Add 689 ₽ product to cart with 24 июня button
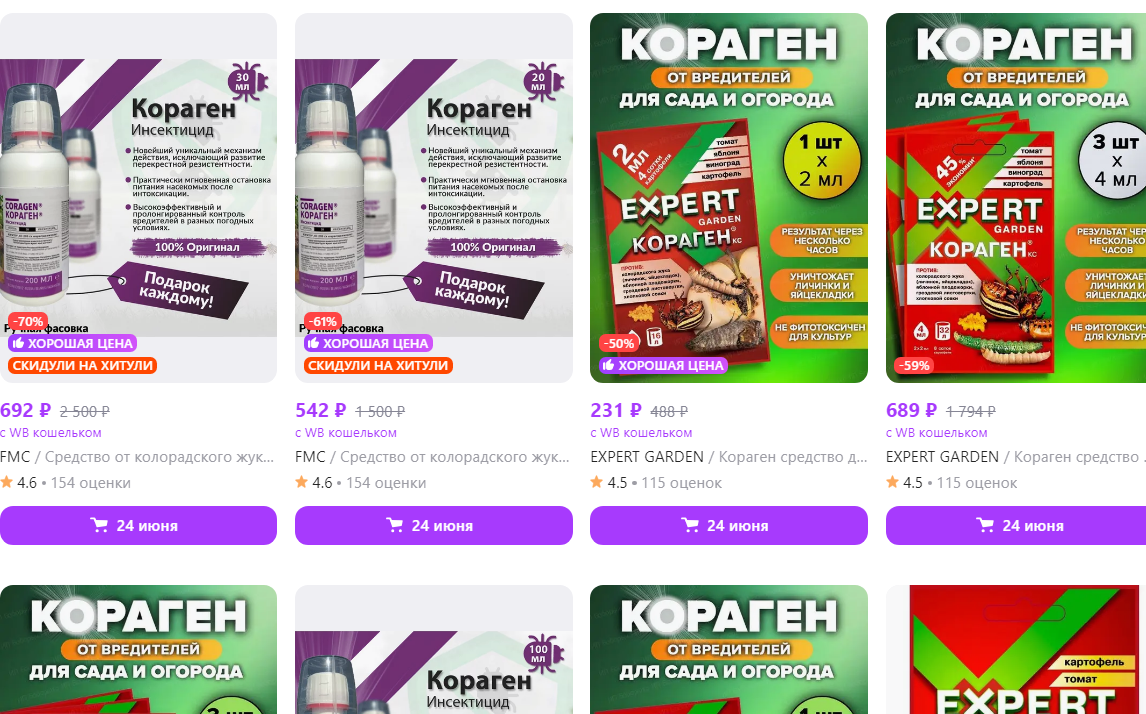The height and width of the screenshot is (714, 1146). coord(1016,525)
